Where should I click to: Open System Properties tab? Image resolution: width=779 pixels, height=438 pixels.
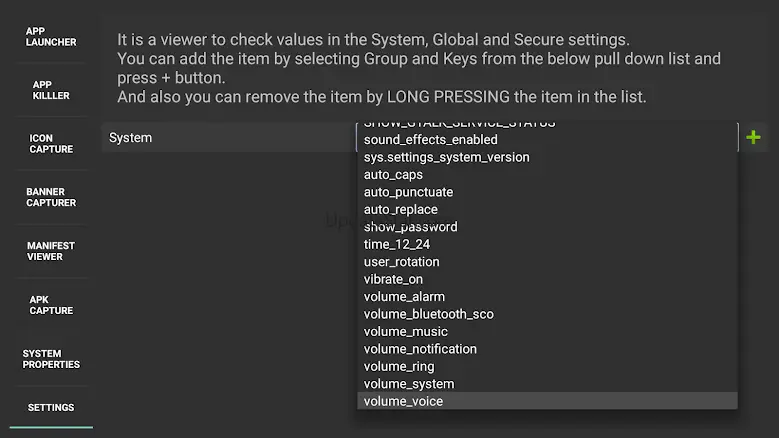pyautogui.click(x=51, y=359)
